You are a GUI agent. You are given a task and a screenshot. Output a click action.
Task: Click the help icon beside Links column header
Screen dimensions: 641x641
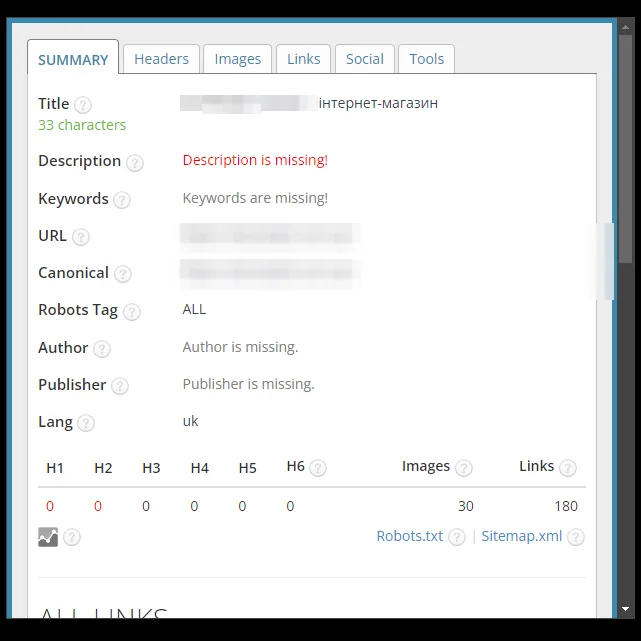568,468
